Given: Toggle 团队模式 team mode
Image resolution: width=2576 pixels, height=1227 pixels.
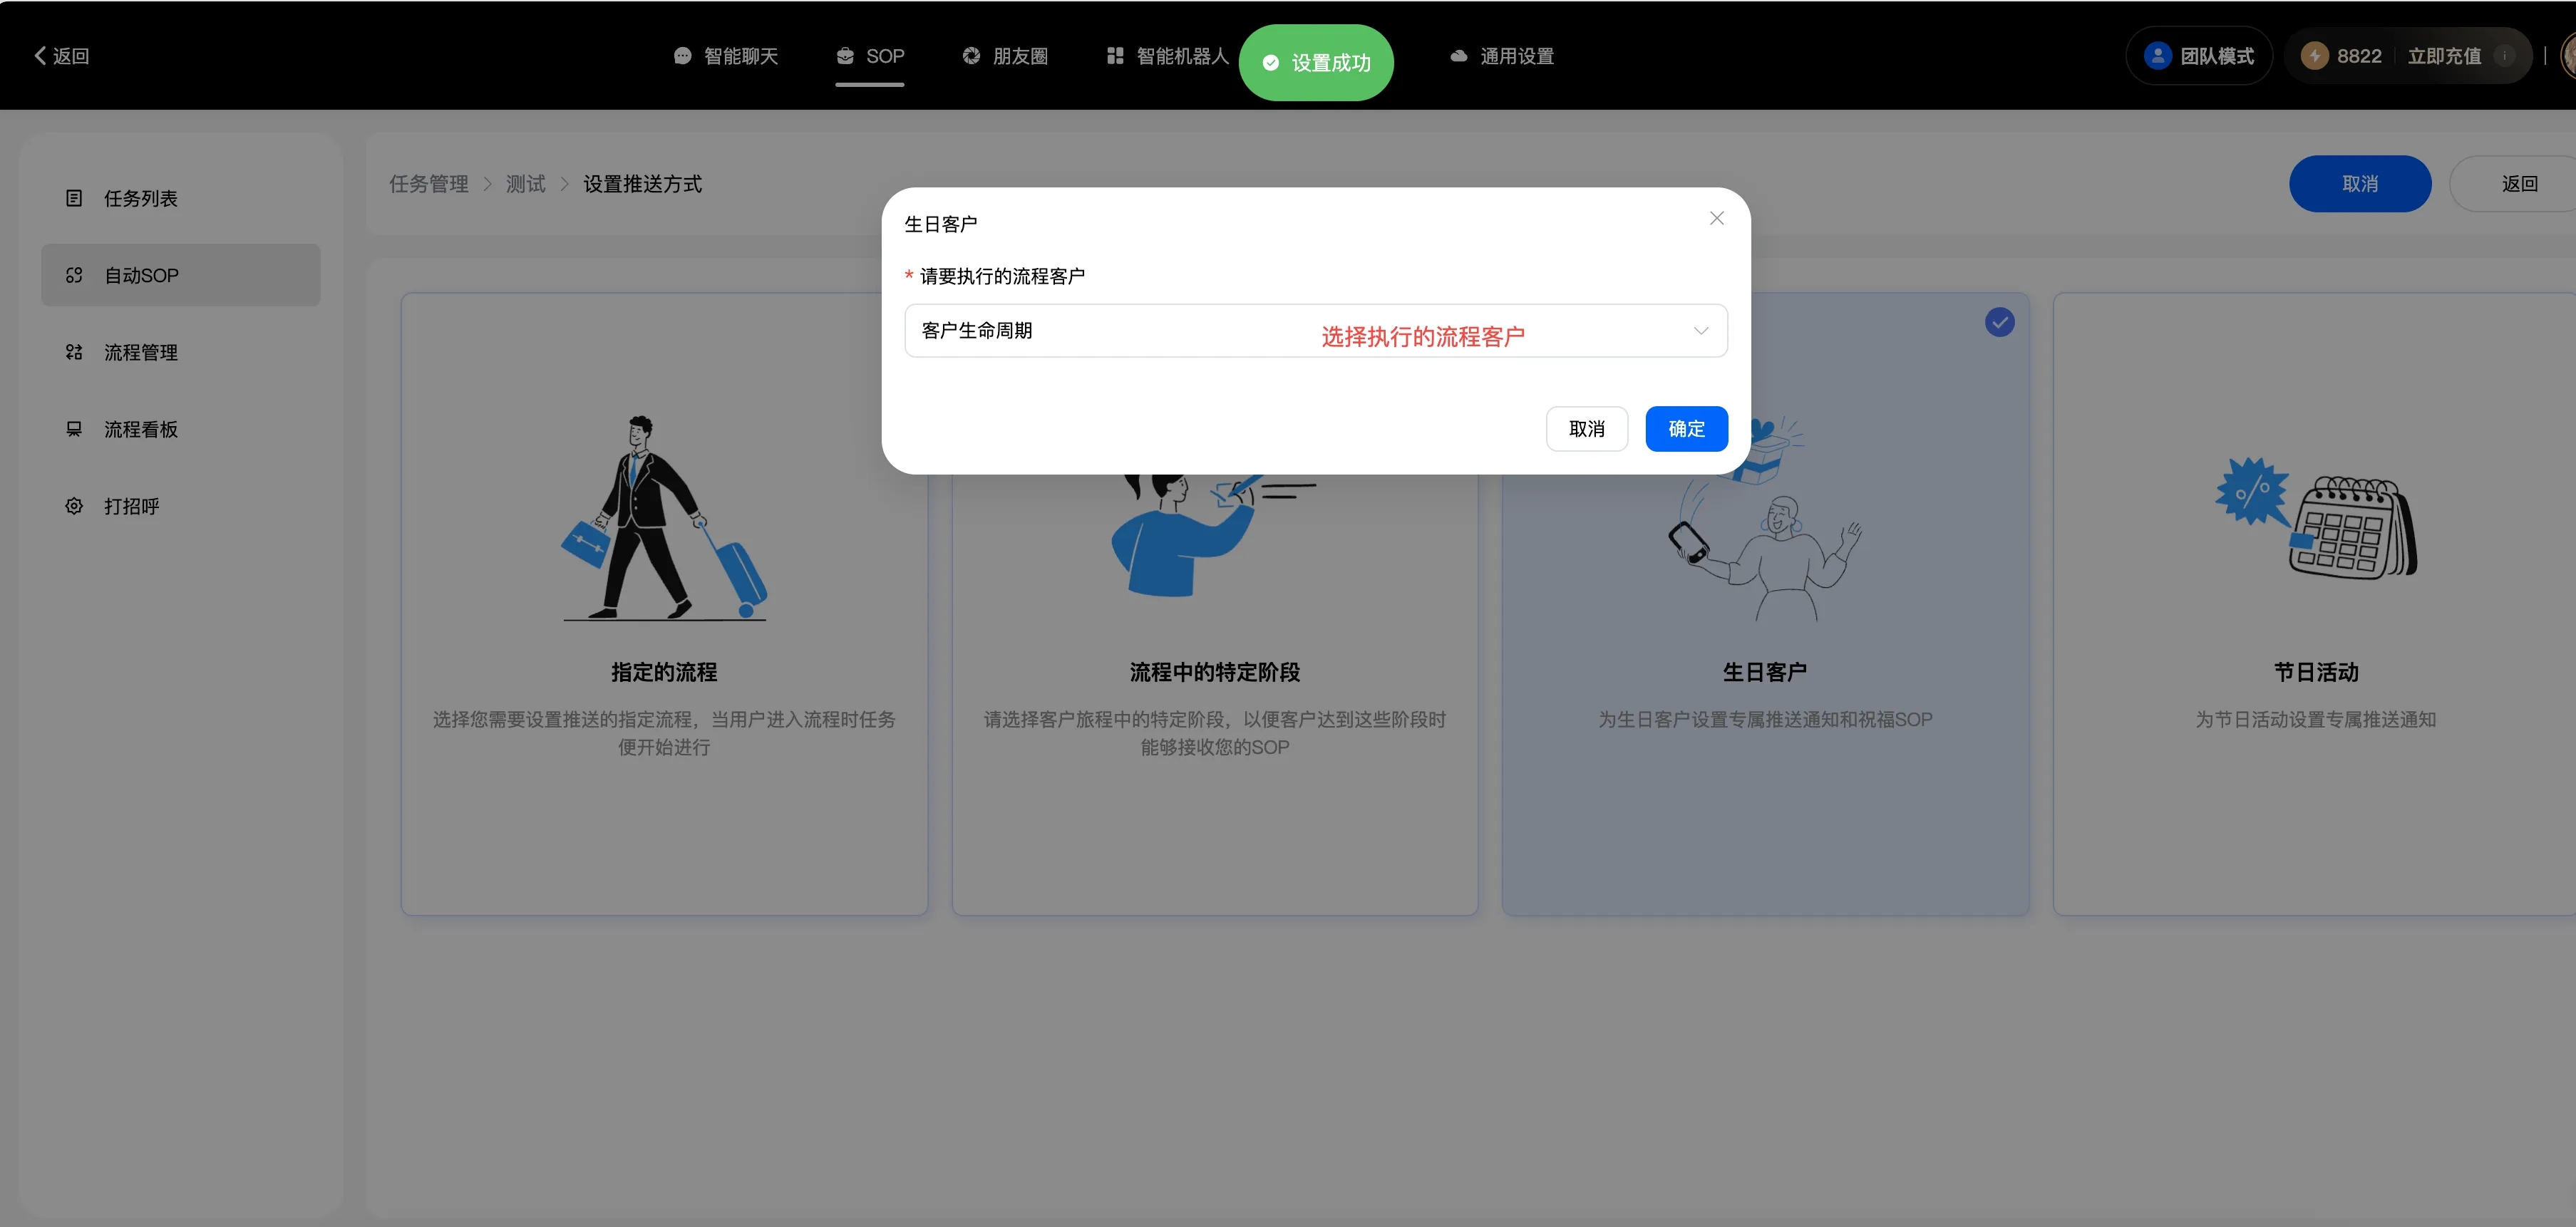Looking at the screenshot, I should (x=2199, y=56).
